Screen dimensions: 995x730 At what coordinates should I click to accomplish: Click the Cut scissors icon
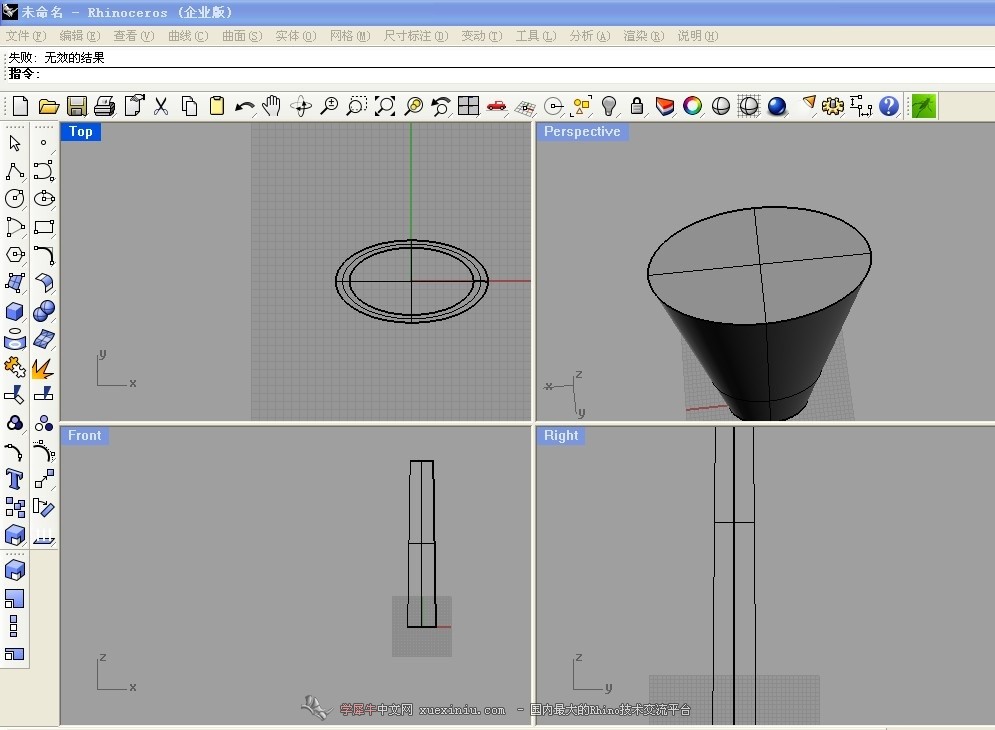click(161, 106)
